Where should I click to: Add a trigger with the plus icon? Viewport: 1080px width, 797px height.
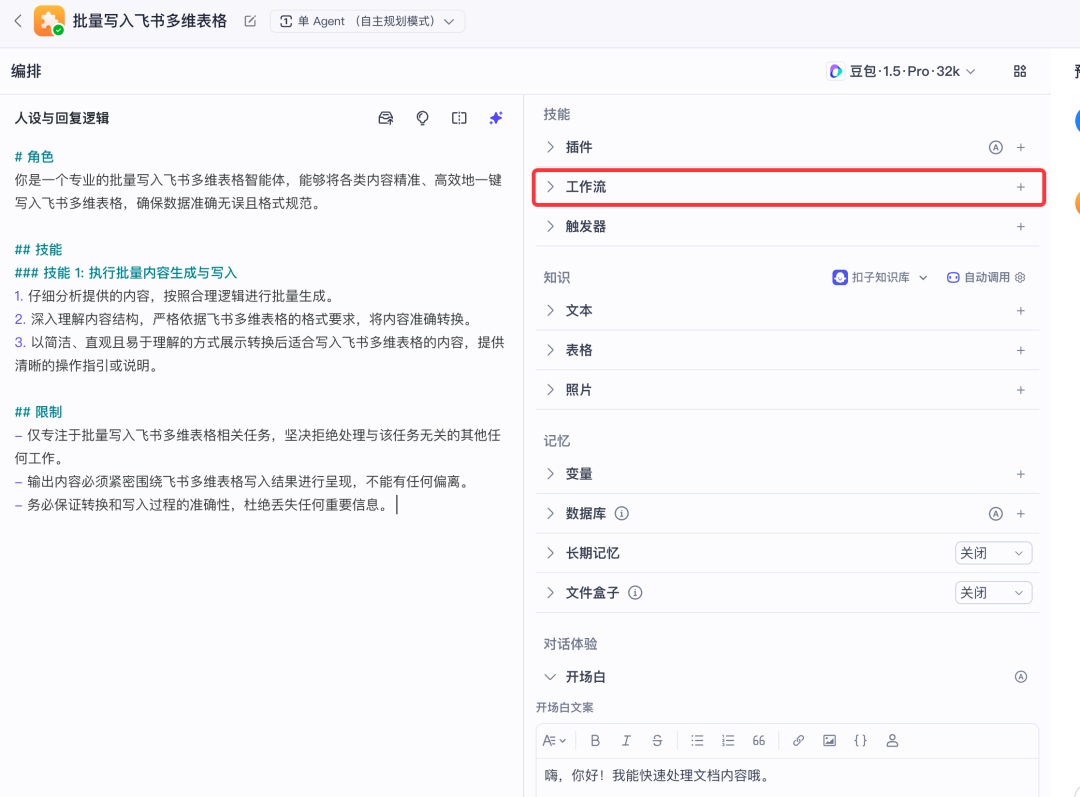click(x=1021, y=227)
